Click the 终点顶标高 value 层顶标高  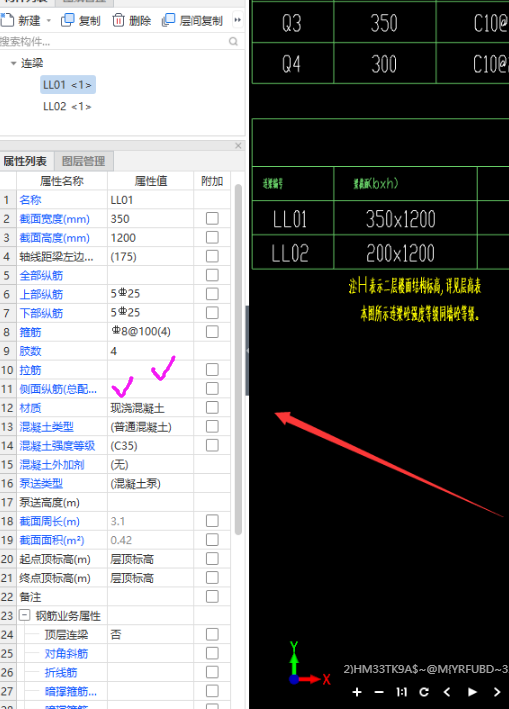pyautogui.click(x=151, y=578)
